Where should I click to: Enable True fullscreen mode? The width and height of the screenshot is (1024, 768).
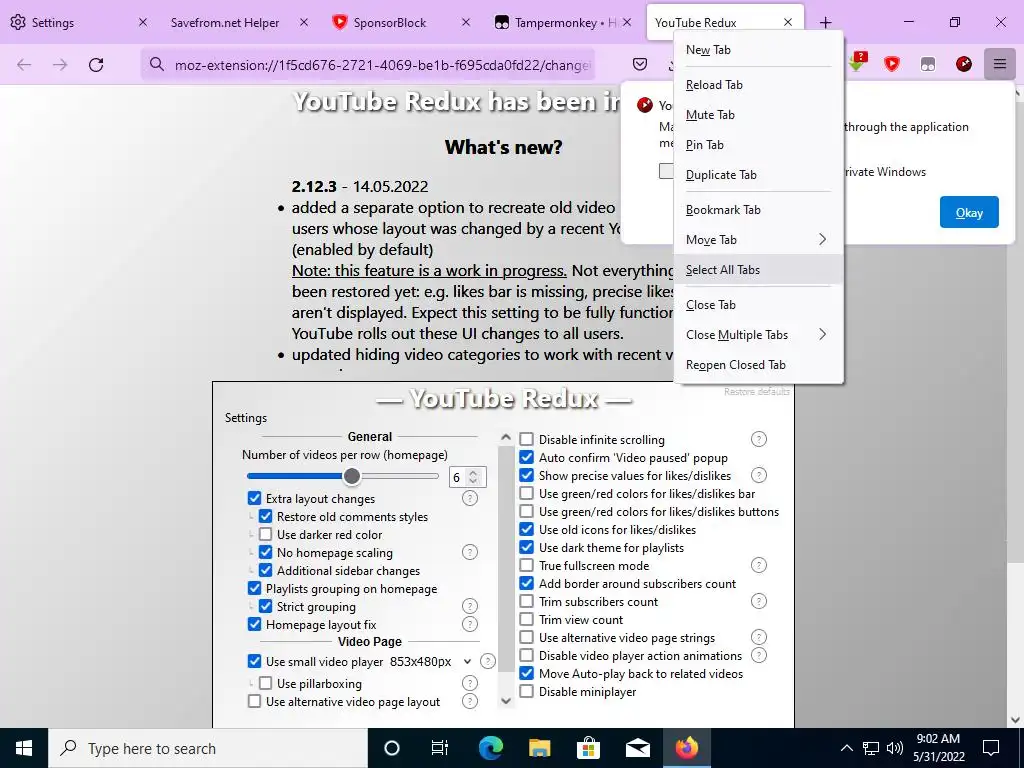(526, 566)
